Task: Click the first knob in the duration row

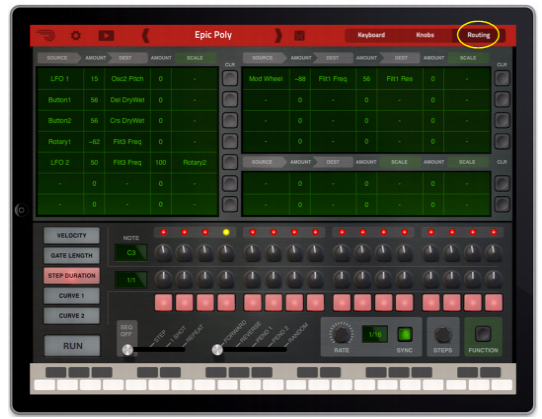Action: point(163,279)
